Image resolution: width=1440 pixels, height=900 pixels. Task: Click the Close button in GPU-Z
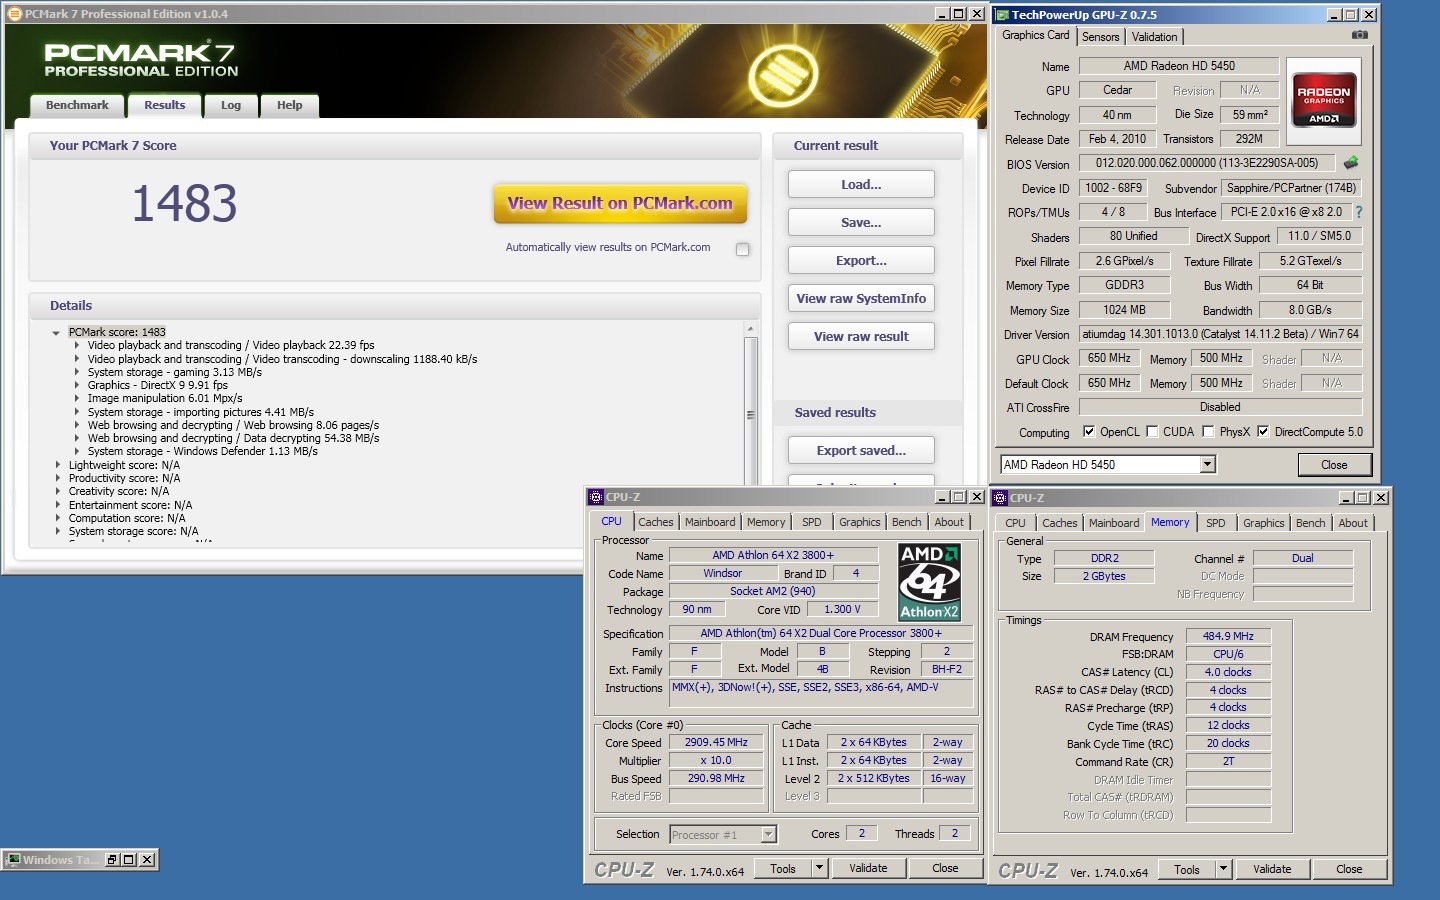coord(1334,465)
